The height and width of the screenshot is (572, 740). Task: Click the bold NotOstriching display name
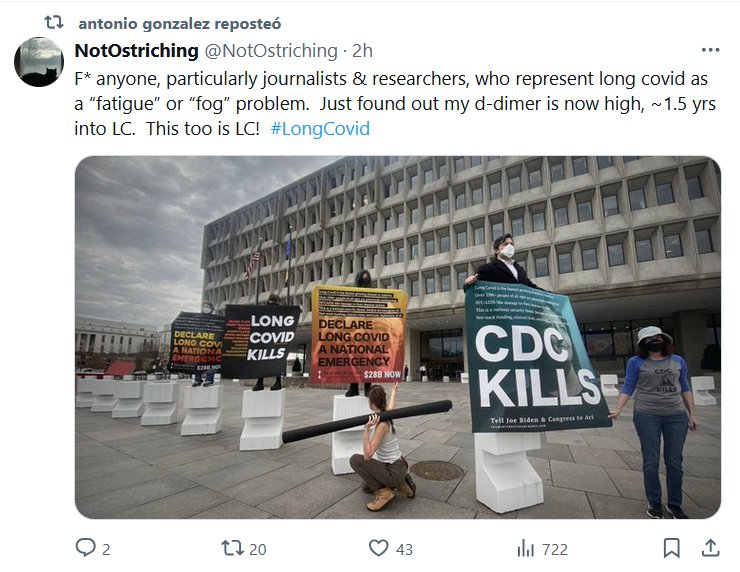point(136,50)
